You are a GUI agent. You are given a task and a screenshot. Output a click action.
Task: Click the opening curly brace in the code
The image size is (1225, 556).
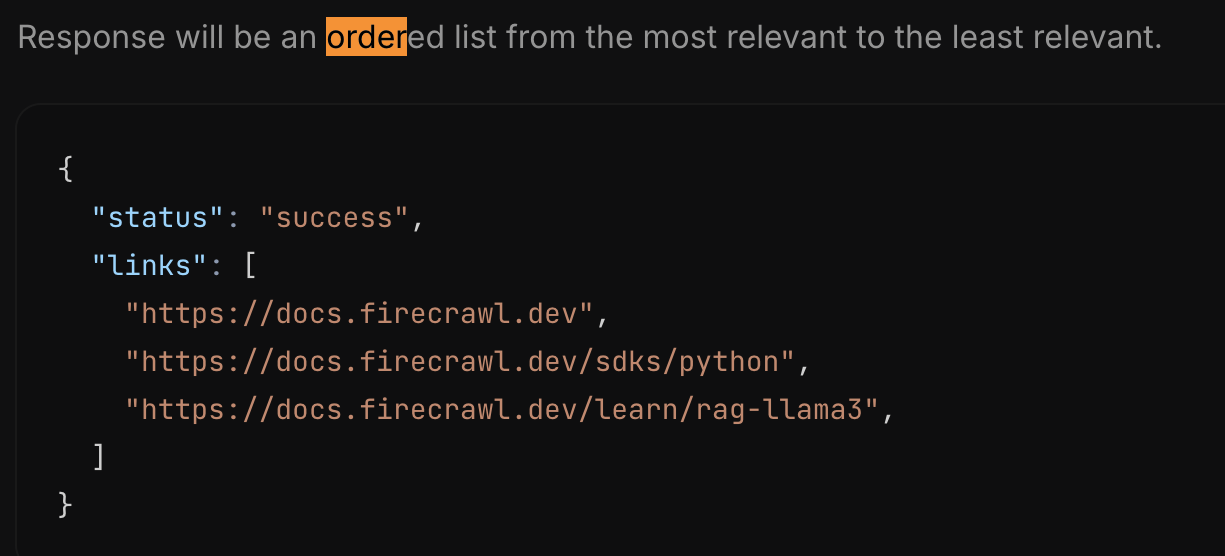[x=66, y=169]
